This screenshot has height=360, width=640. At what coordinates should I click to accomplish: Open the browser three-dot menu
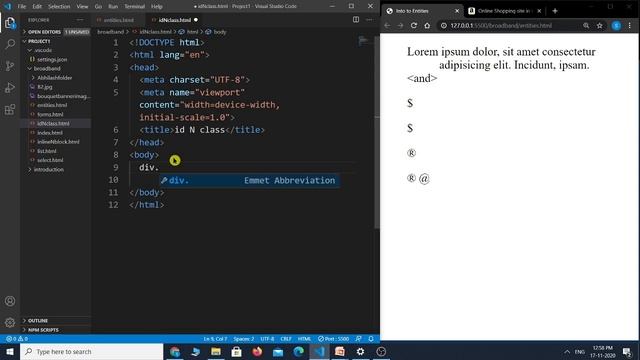pyautogui.click(x=630, y=25)
